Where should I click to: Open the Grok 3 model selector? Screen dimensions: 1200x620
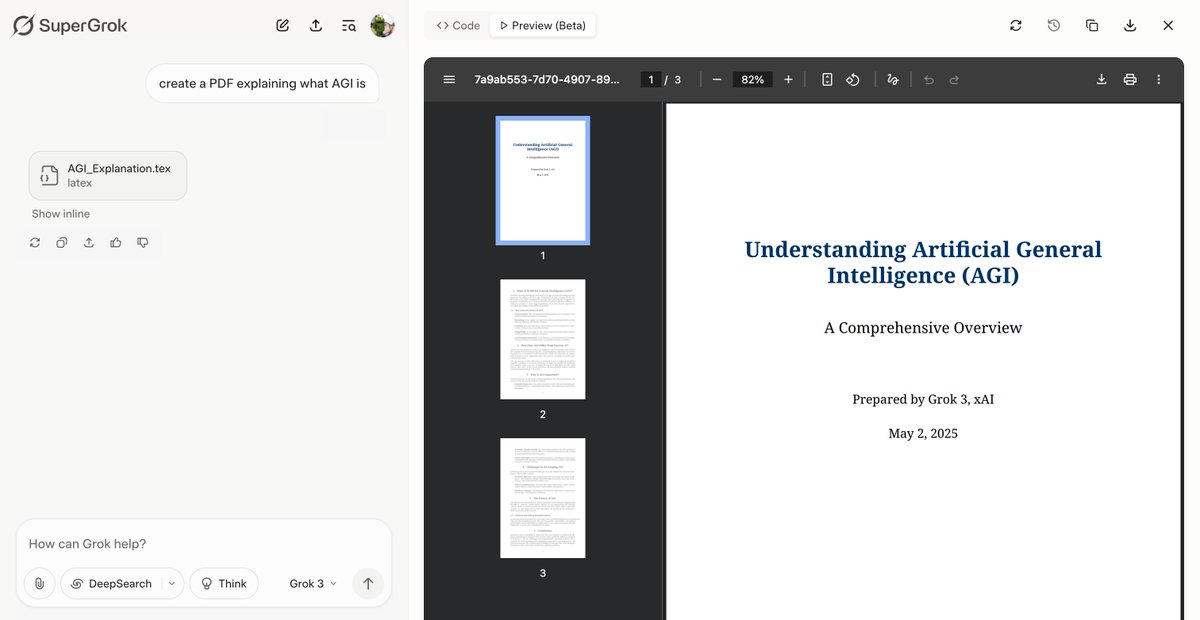pyautogui.click(x=313, y=584)
